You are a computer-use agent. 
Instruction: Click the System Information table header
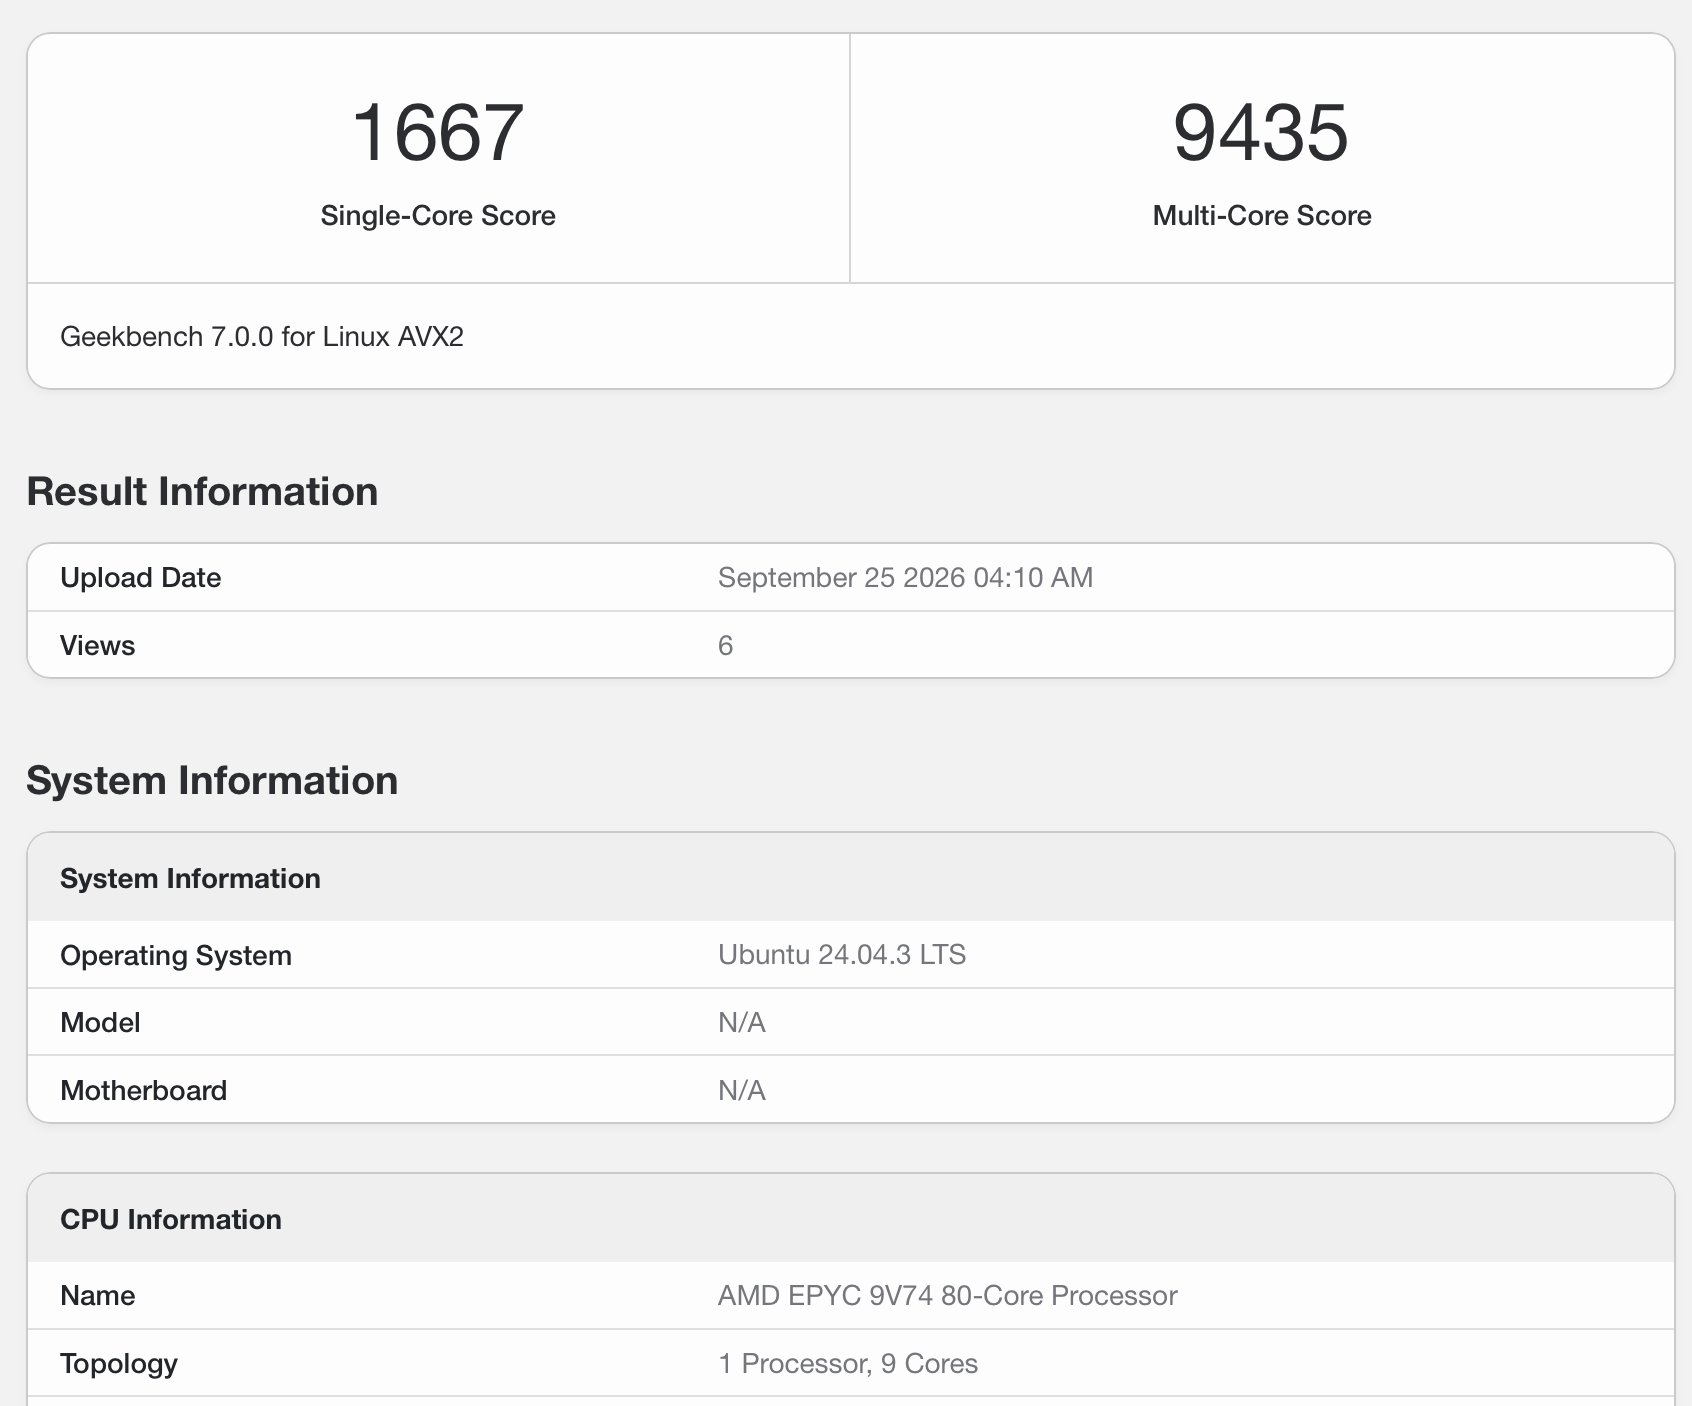191,879
